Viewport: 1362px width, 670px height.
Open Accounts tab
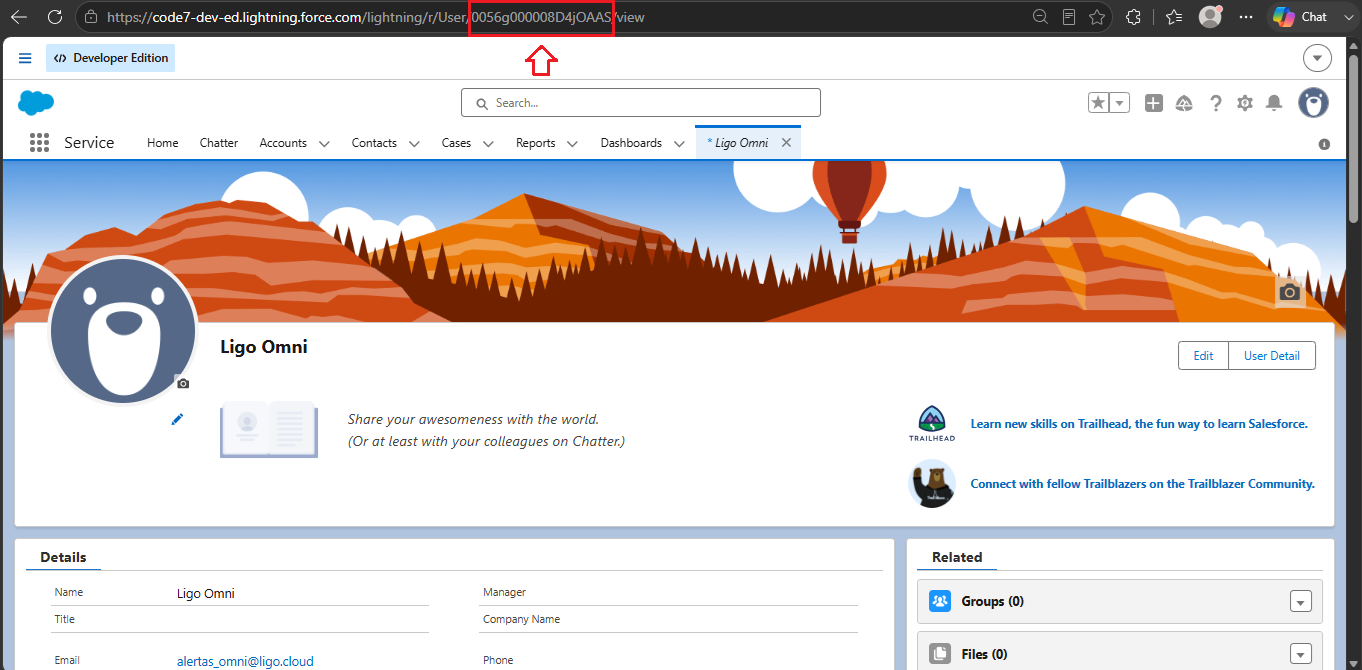tap(283, 143)
